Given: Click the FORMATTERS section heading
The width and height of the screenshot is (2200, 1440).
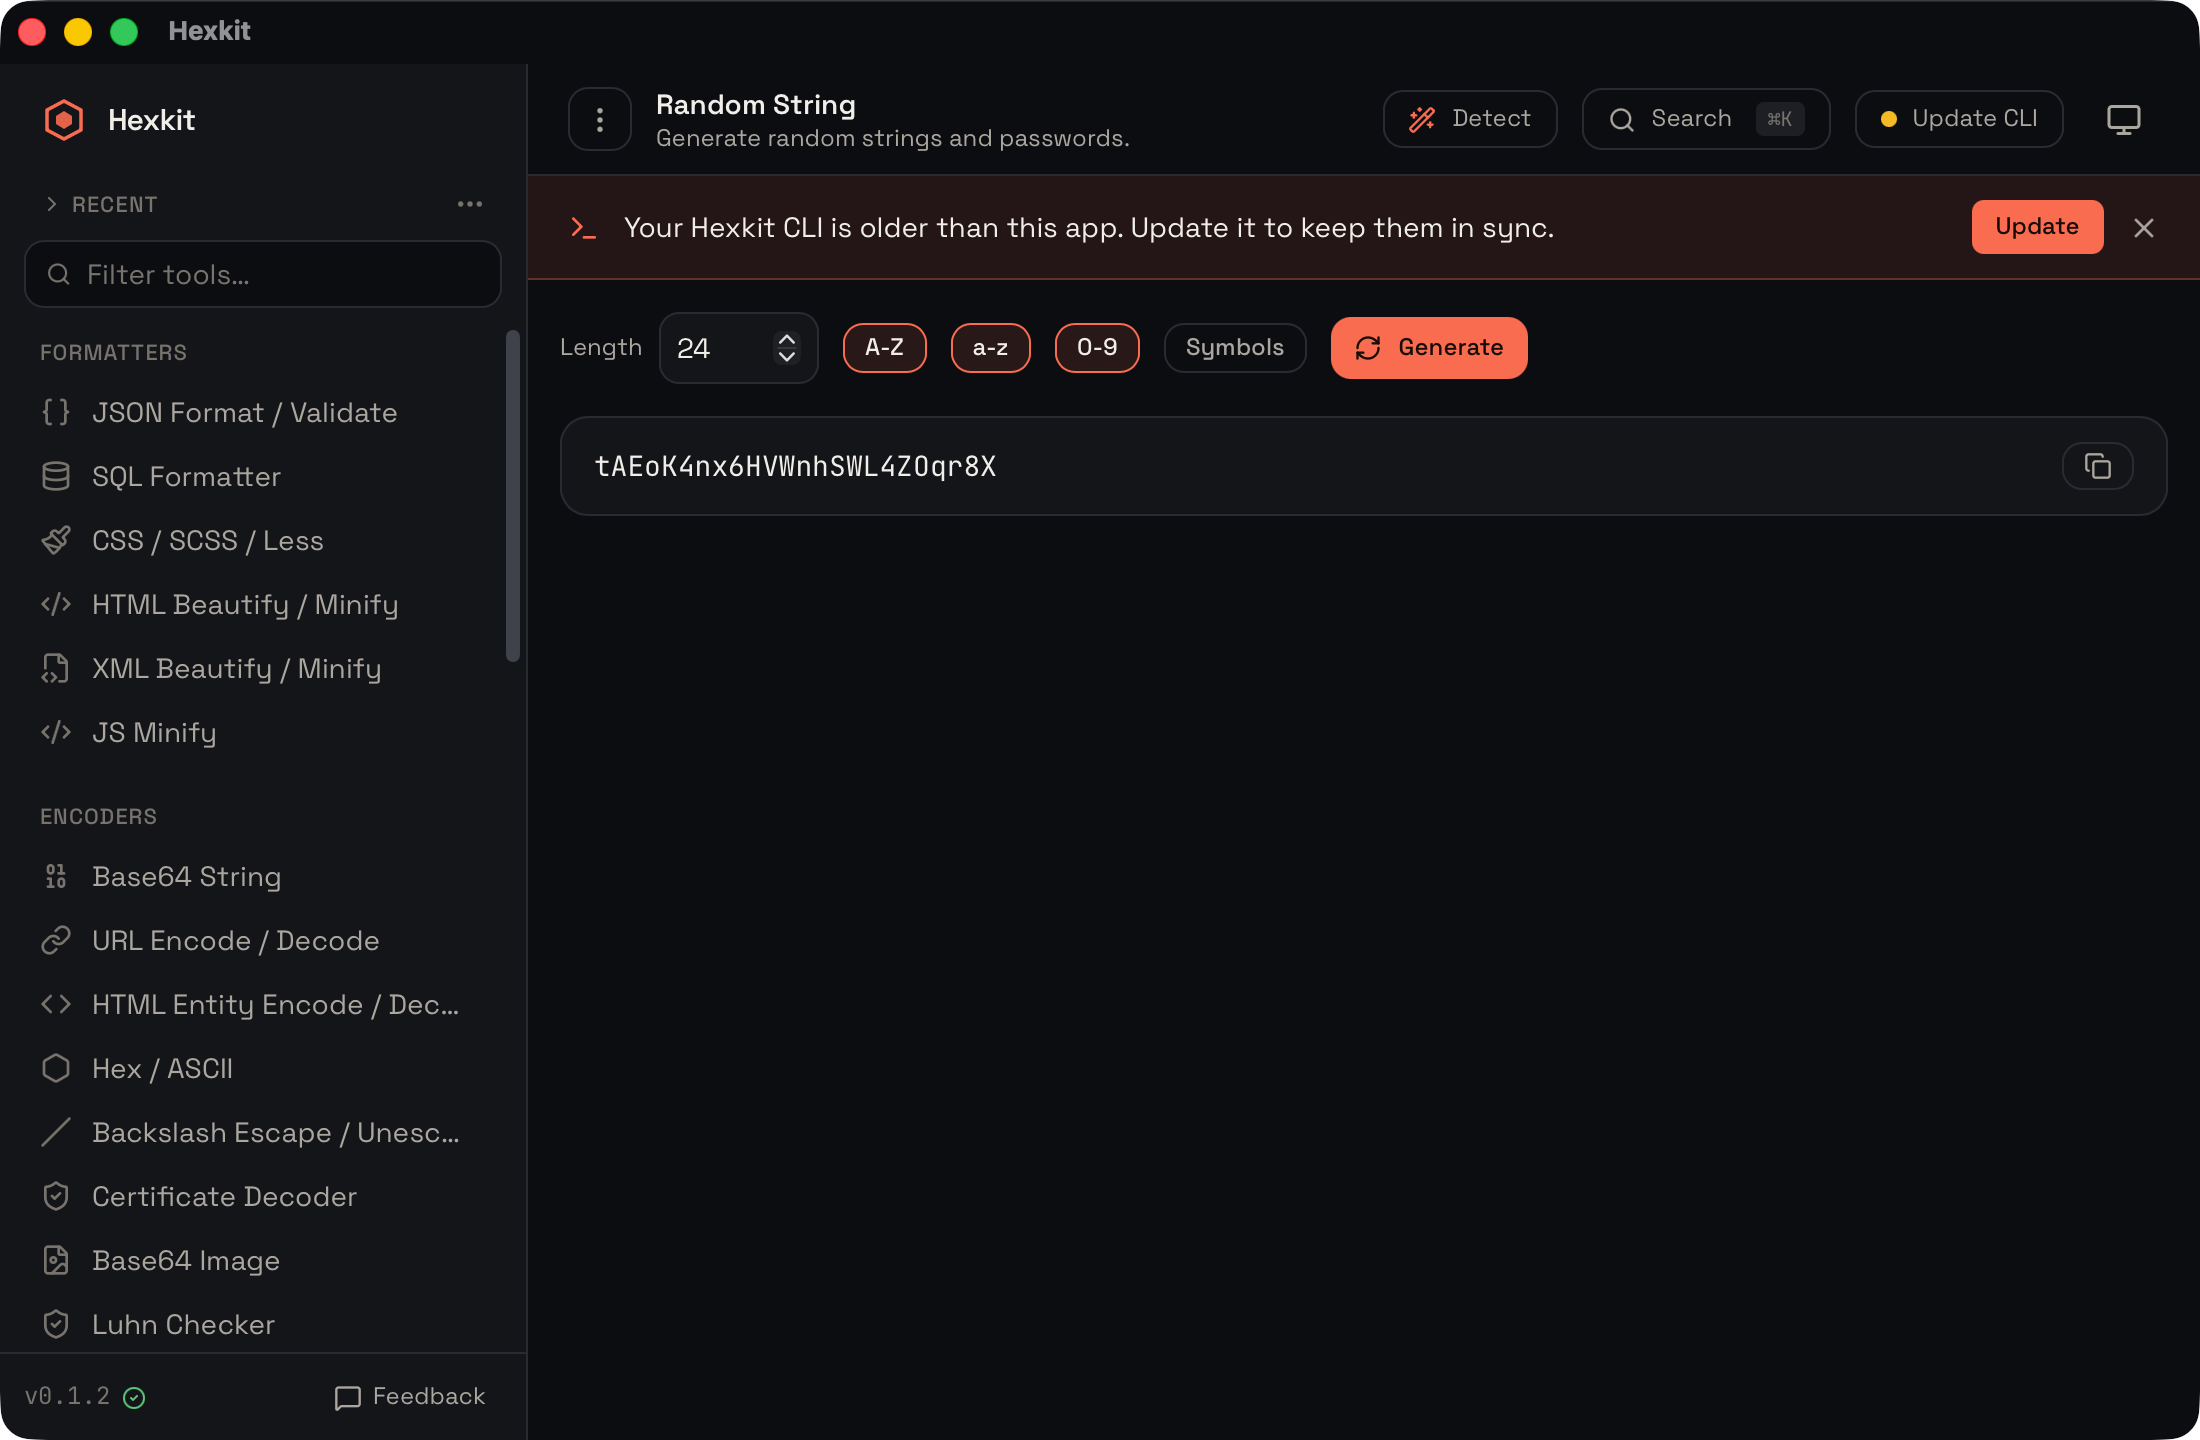Looking at the screenshot, I should pyautogui.click(x=113, y=353).
